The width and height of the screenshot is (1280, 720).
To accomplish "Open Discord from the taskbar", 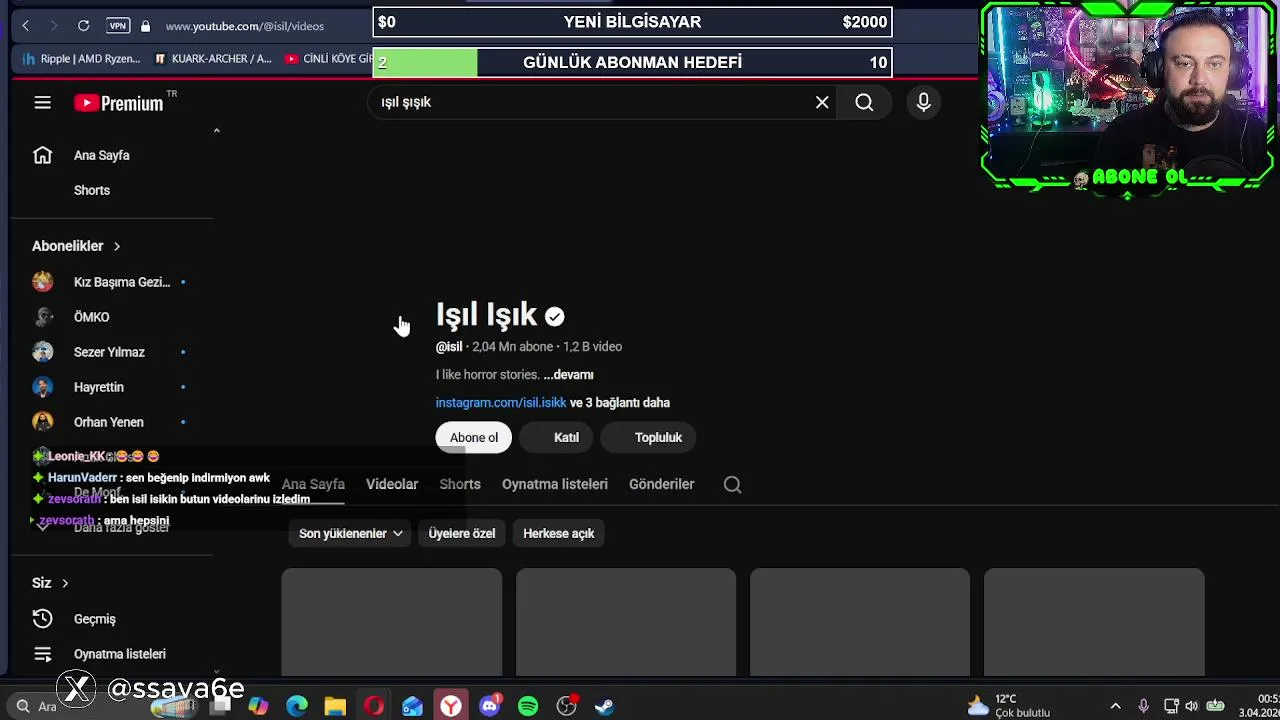I will click(489, 706).
